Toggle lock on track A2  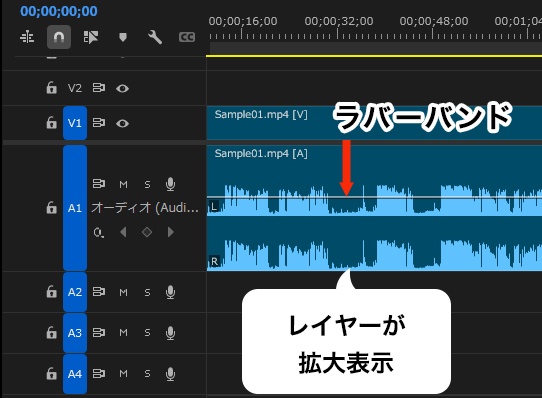pos(52,292)
